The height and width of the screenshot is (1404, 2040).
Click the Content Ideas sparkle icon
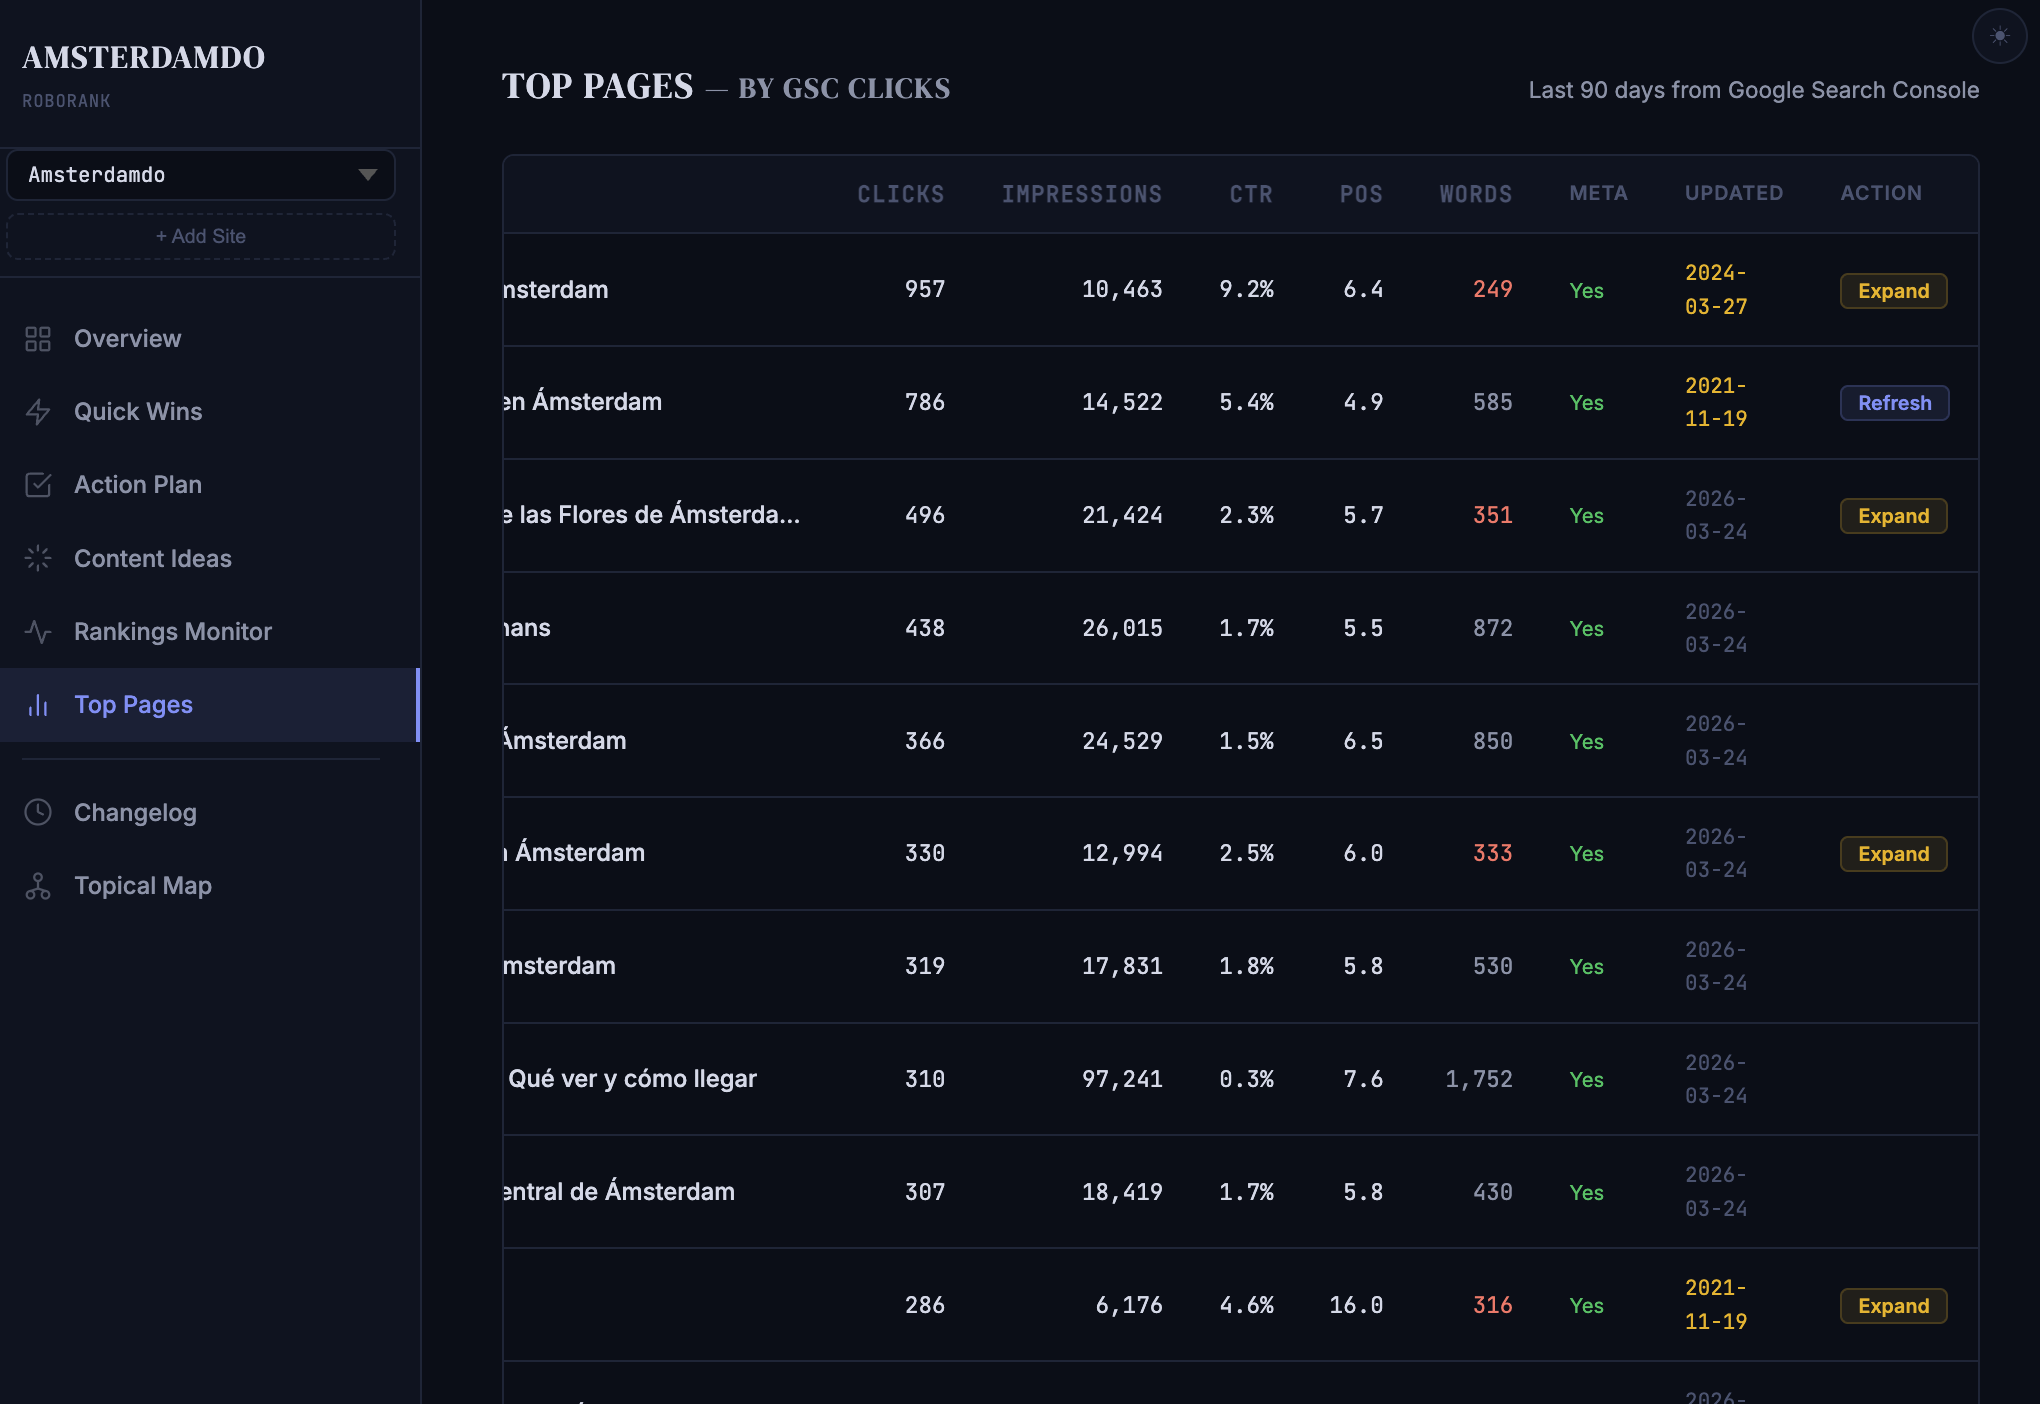coord(39,558)
